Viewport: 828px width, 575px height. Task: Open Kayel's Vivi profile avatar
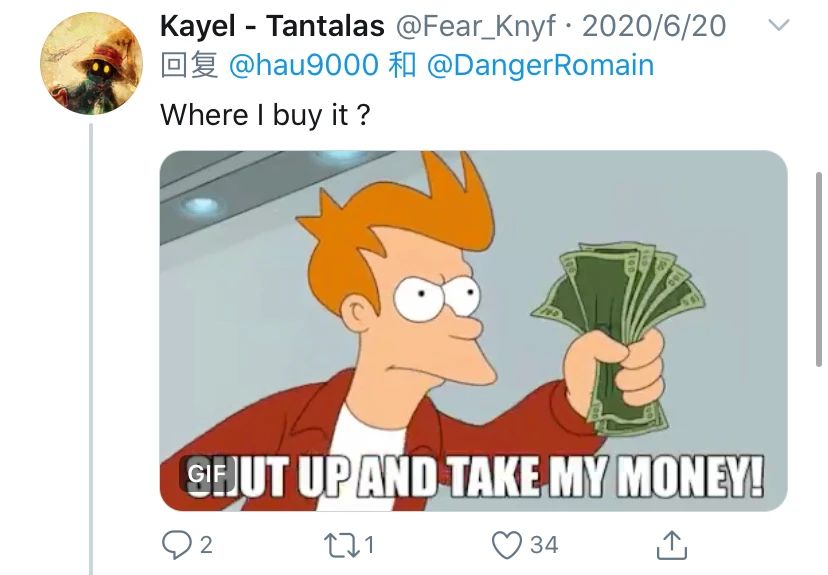91,63
